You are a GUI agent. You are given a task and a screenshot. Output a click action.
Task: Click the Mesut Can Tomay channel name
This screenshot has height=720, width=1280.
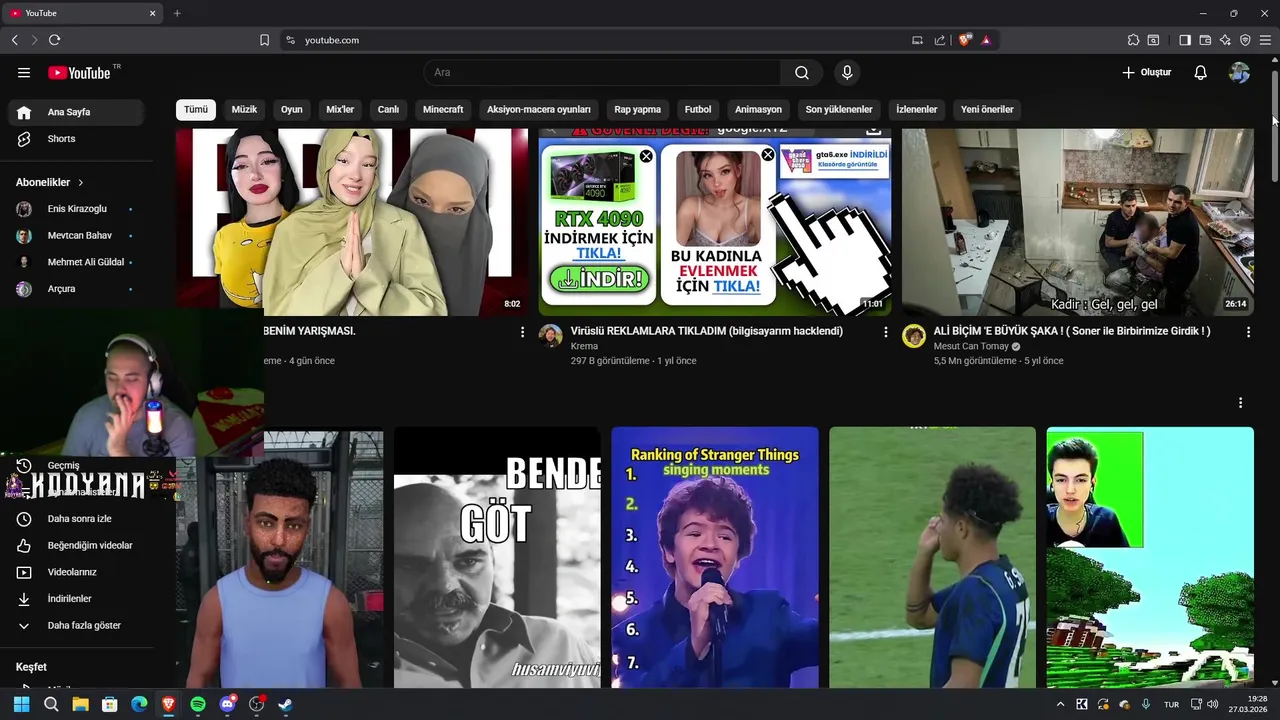tap(971, 346)
